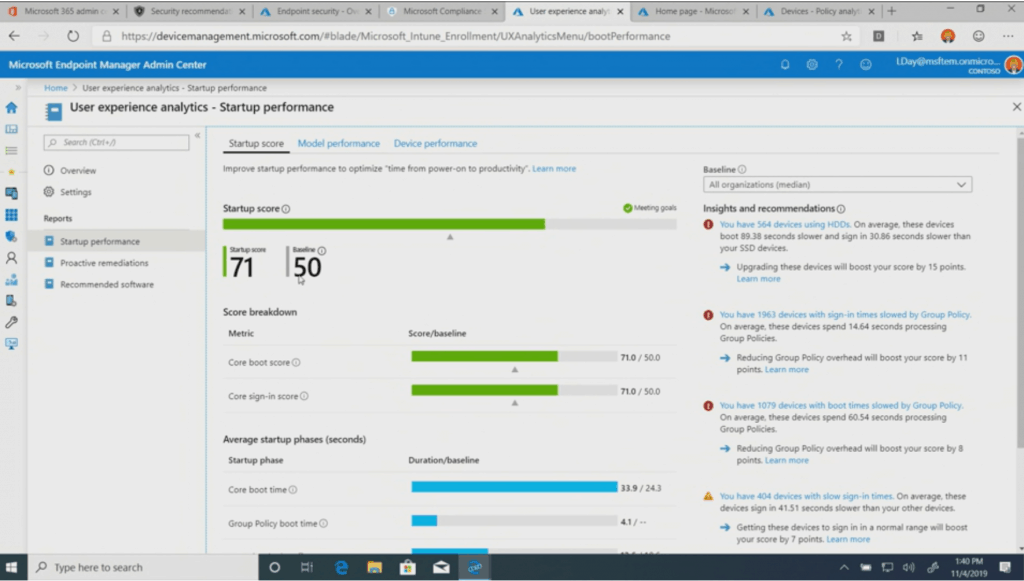Open the Devices icon in the left rail
Image resolution: width=1024 pixels, height=581 pixels.
pyautogui.click(x=11, y=193)
